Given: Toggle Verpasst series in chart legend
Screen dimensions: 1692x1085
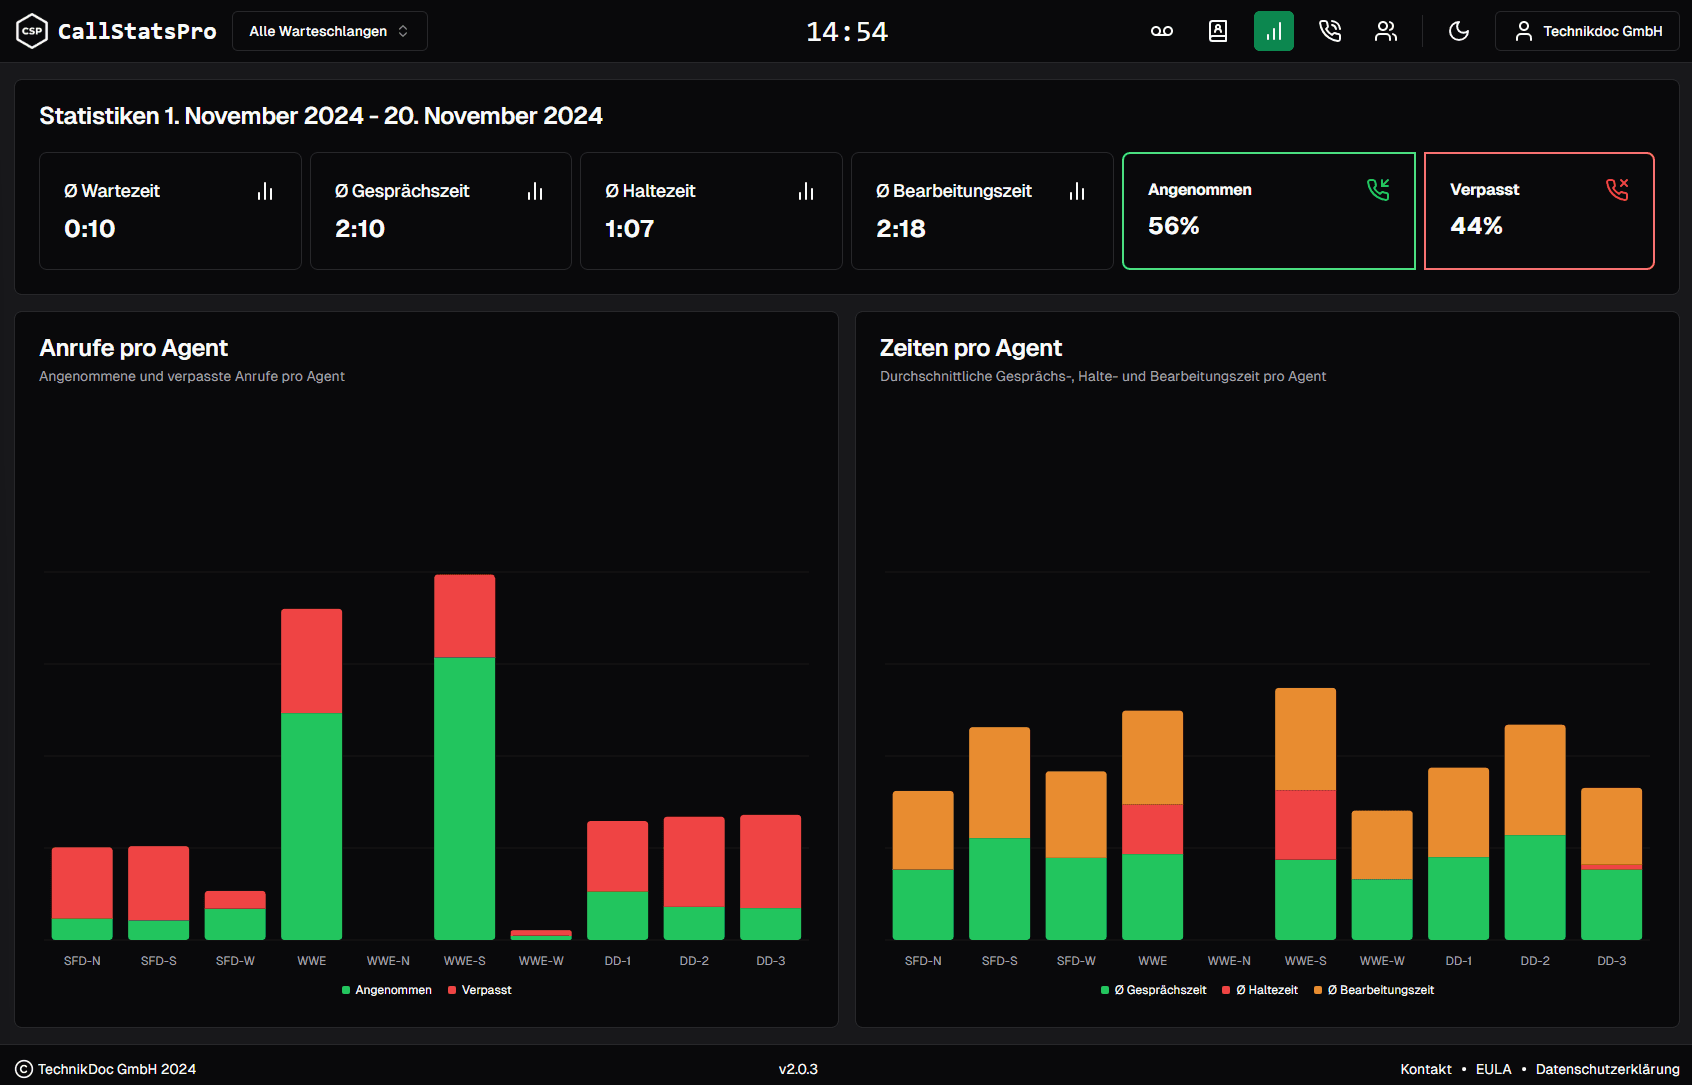Looking at the screenshot, I should 480,990.
